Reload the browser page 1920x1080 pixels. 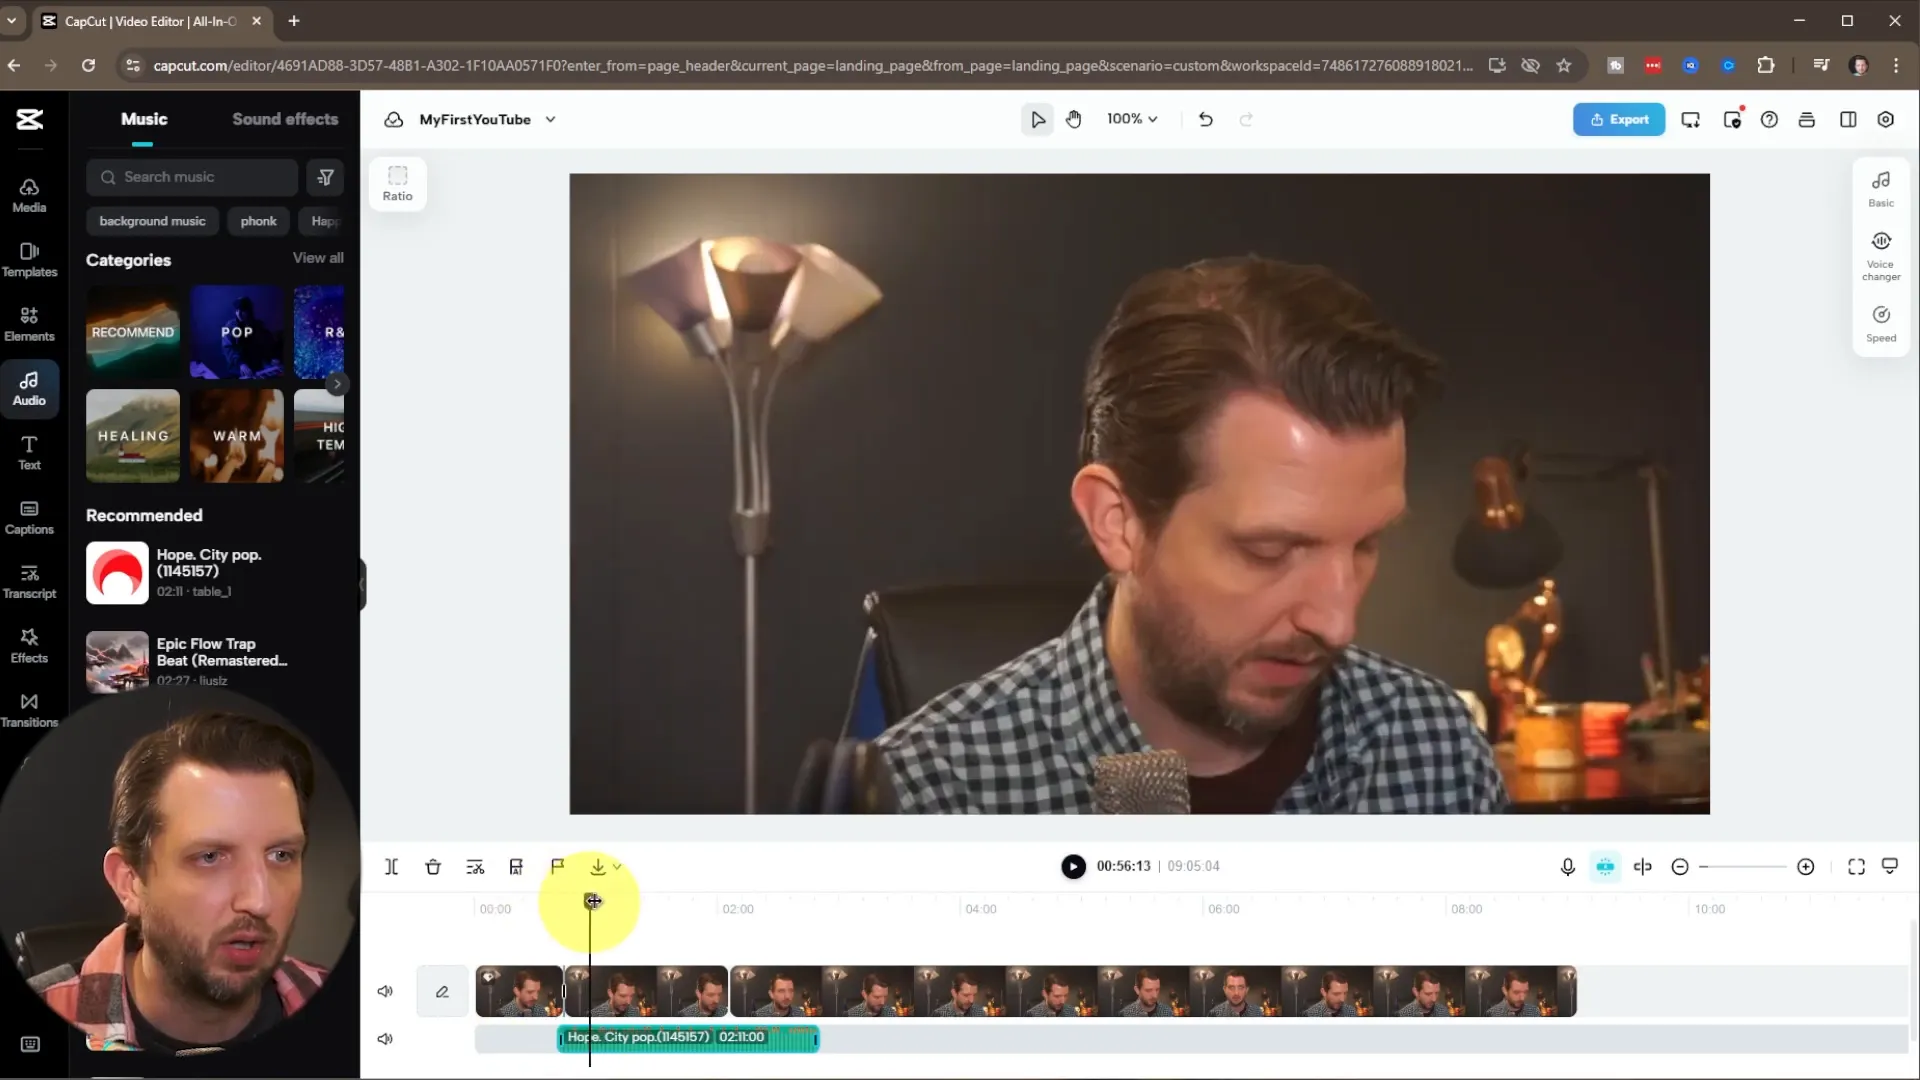[x=88, y=65]
